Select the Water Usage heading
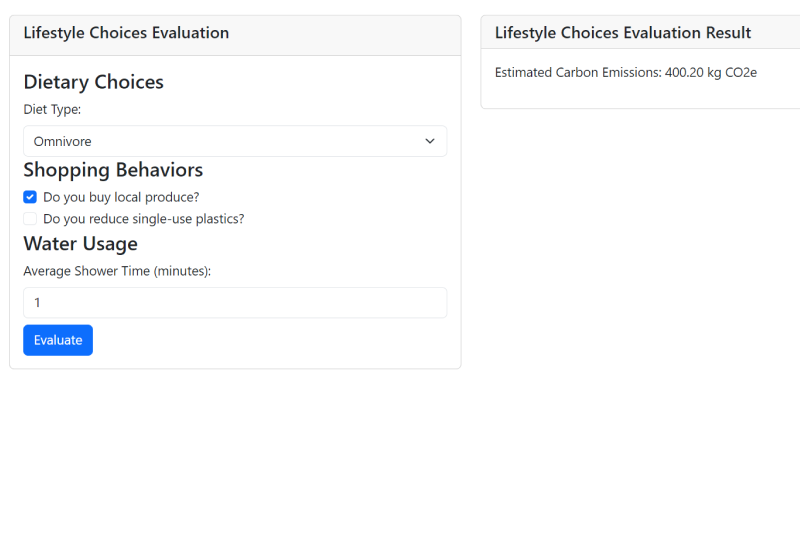Viewport: 800px width, 550px height. click(x=80, y=243)
